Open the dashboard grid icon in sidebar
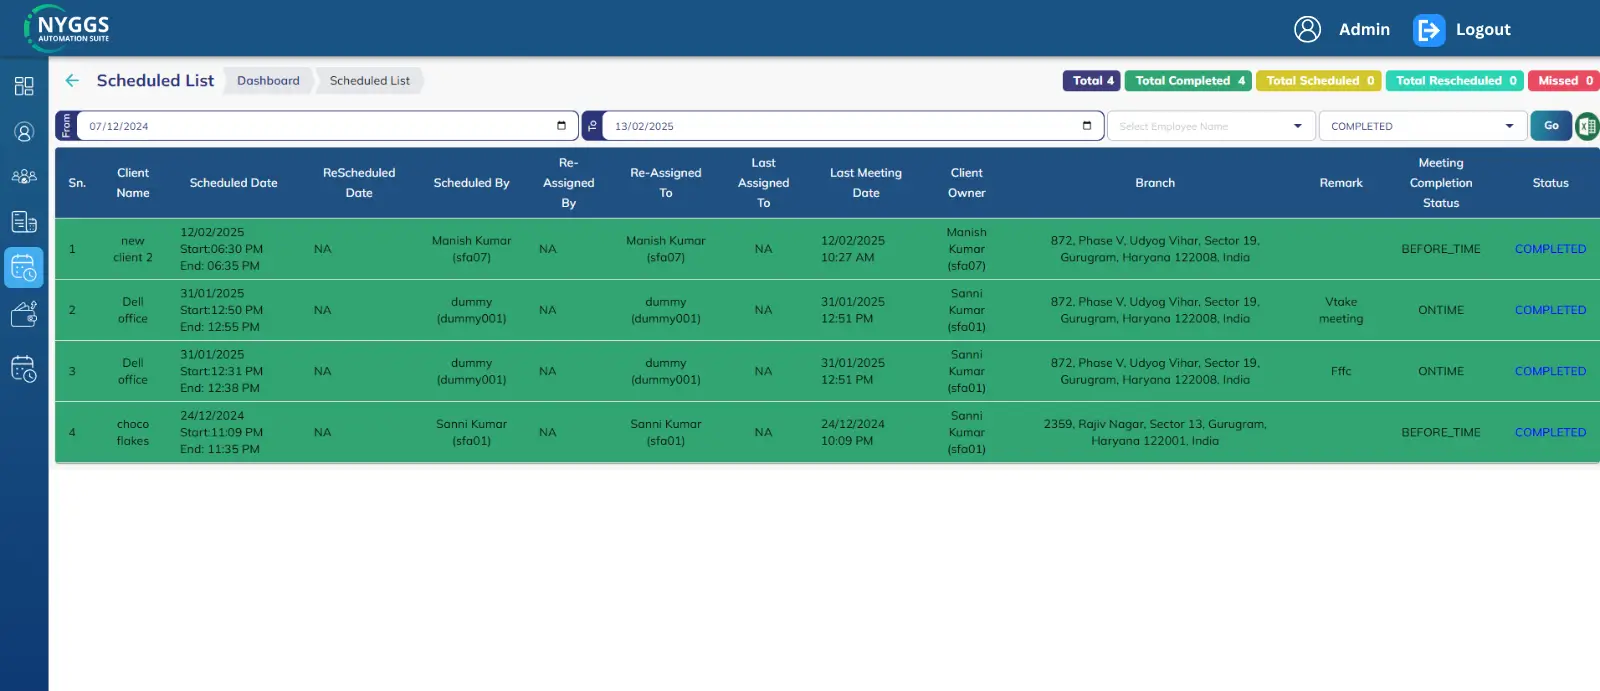This screenshot has height=691, width=1600. 24,86
